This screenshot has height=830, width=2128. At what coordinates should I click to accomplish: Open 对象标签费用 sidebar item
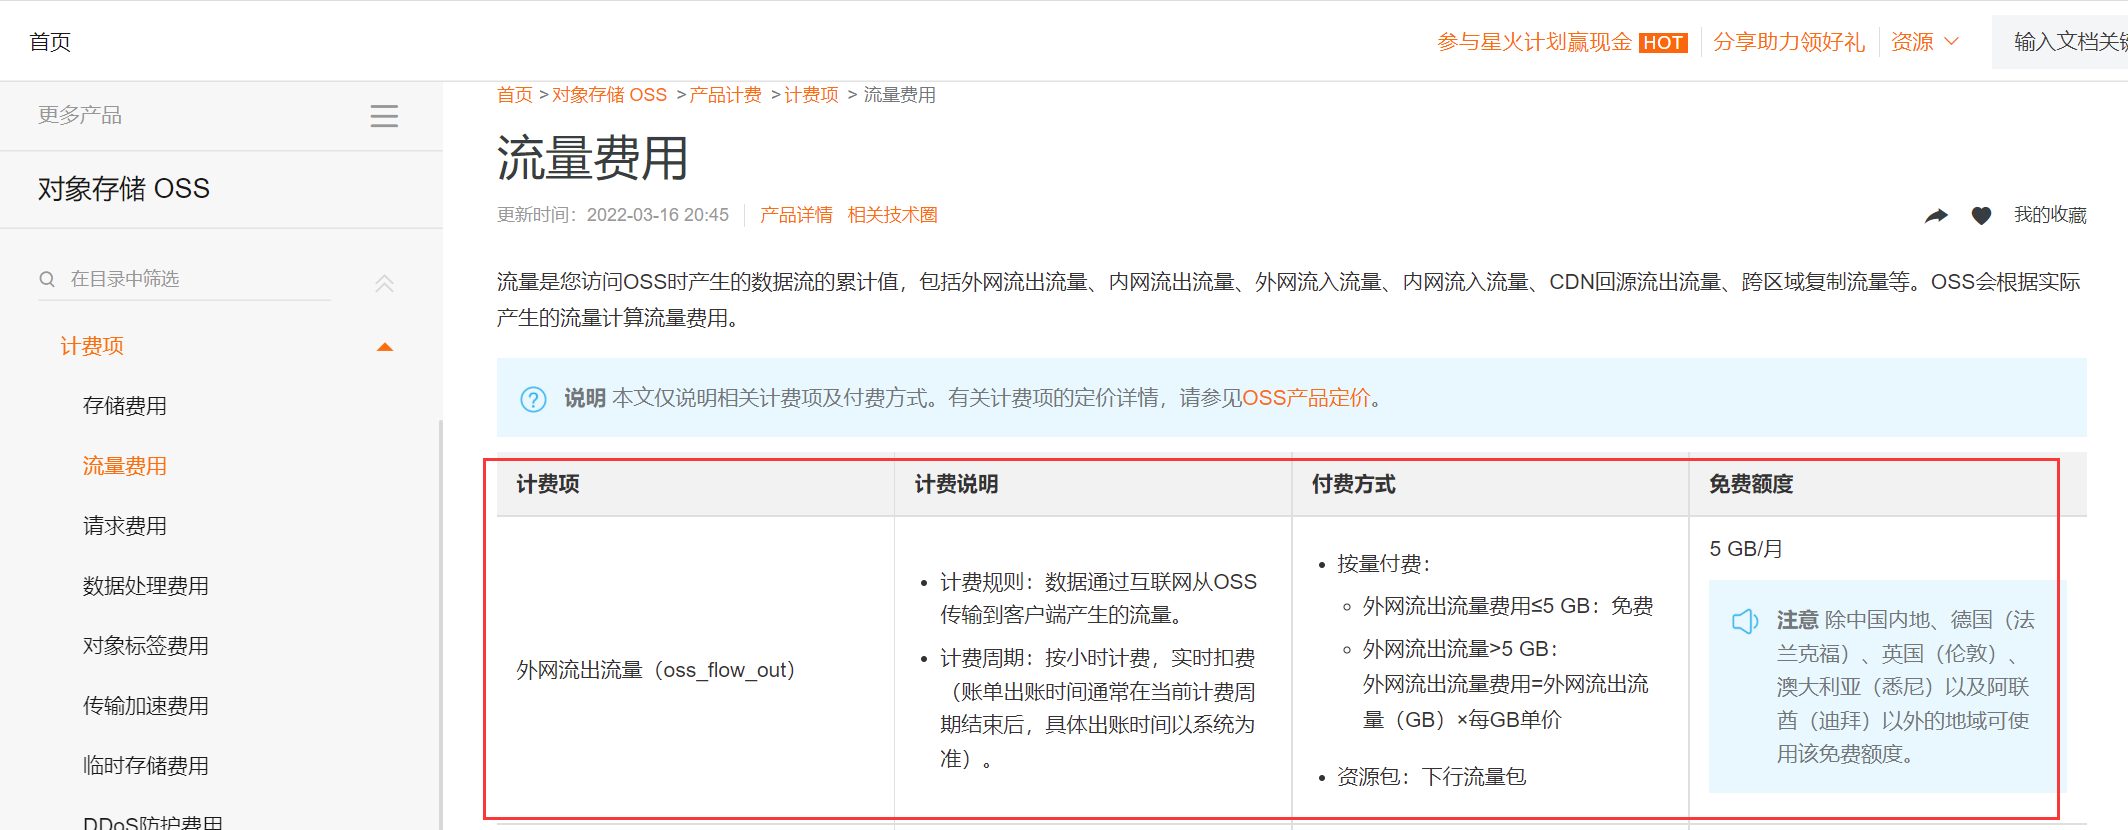[x=146, y=646]
